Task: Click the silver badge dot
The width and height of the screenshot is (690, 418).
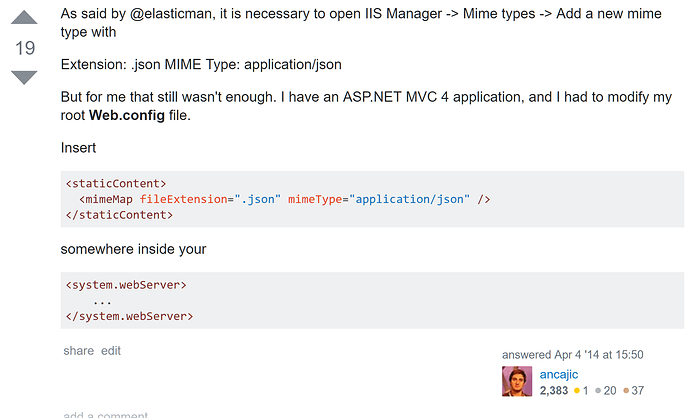Action: [598, 390]
